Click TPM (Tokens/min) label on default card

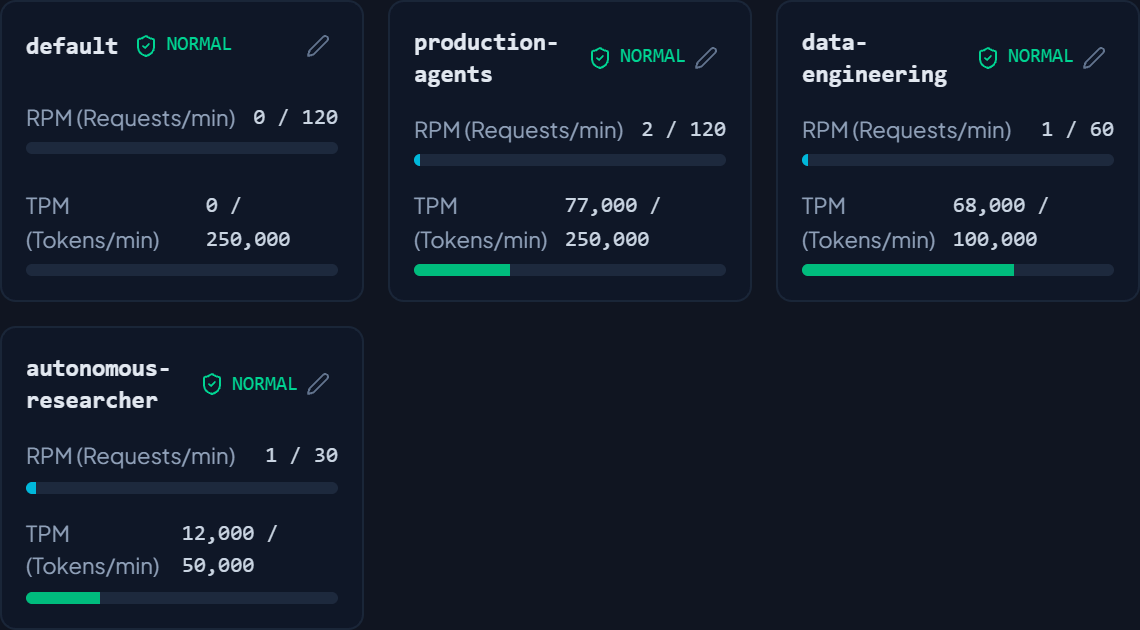[x=93, y=223]
